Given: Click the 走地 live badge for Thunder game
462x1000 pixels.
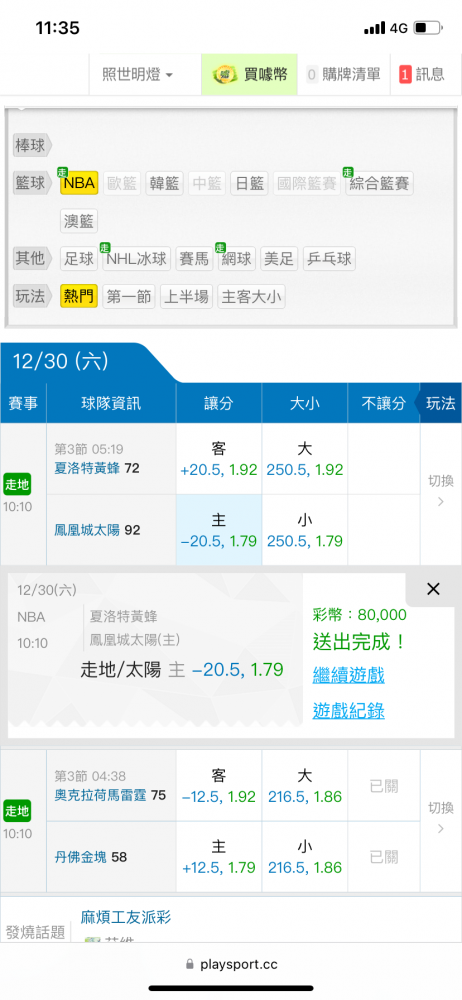Looking at the screenshot, I should 16,811.
